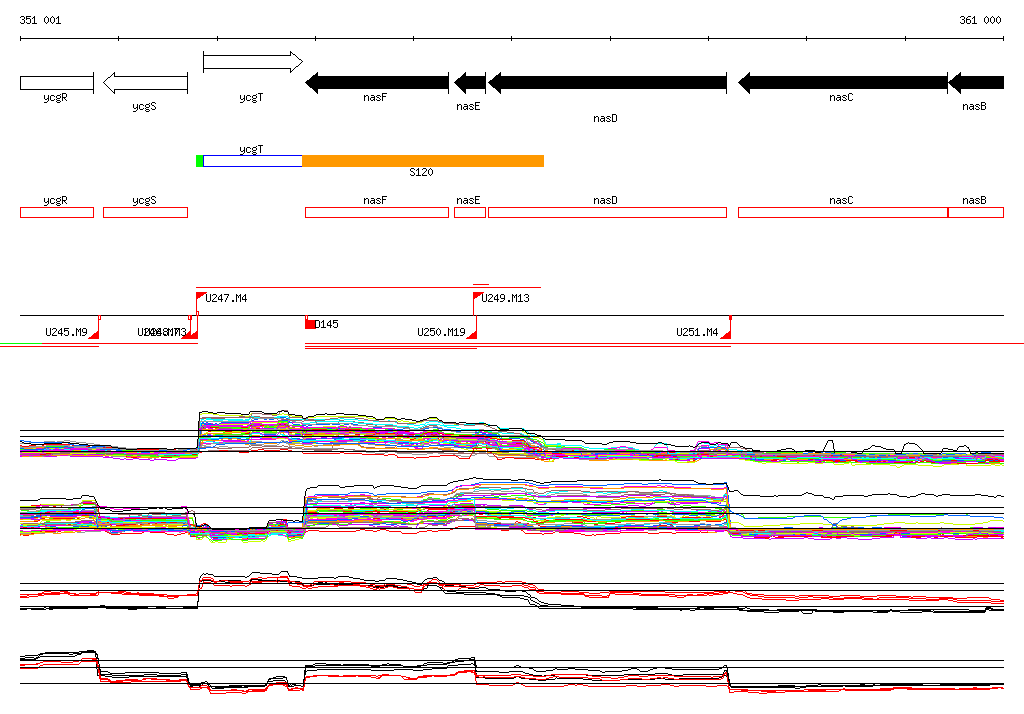Screen dimensions: 1024x714
Task: Click the U251.M4 marker
Action: tap(697, 332)
